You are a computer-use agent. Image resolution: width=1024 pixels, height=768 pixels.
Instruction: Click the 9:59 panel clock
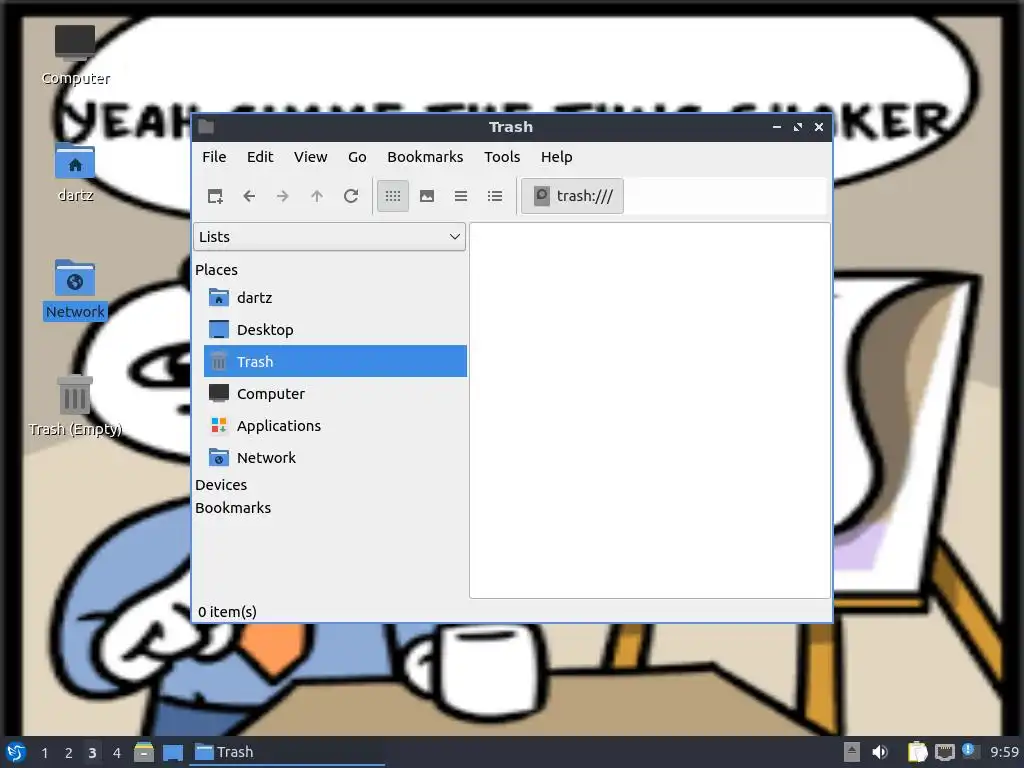coord(1004,752)
